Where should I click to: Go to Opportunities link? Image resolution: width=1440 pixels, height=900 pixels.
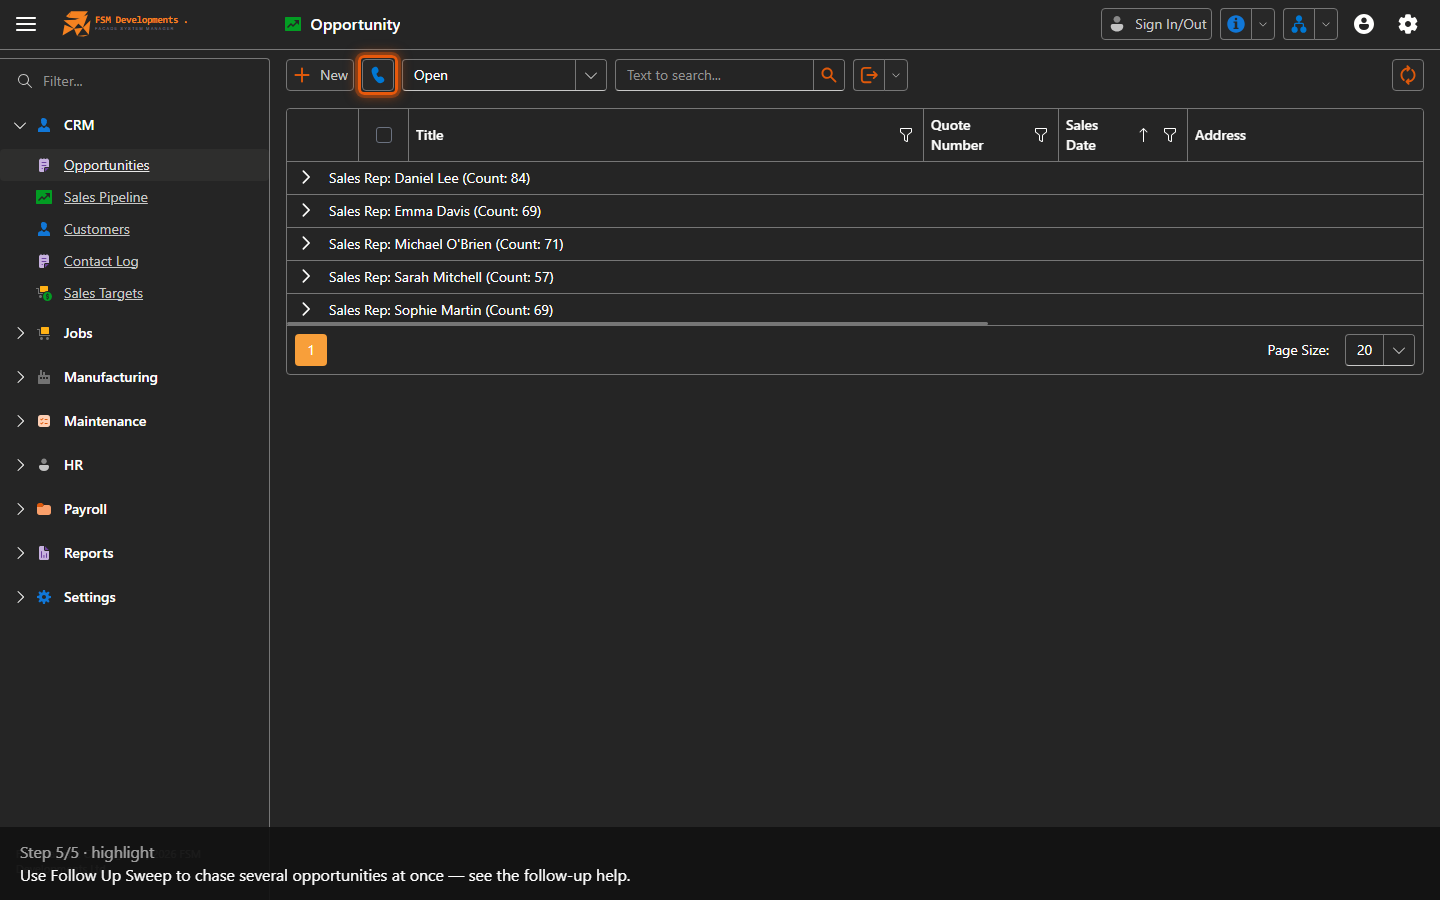click(x=106, y=165)
